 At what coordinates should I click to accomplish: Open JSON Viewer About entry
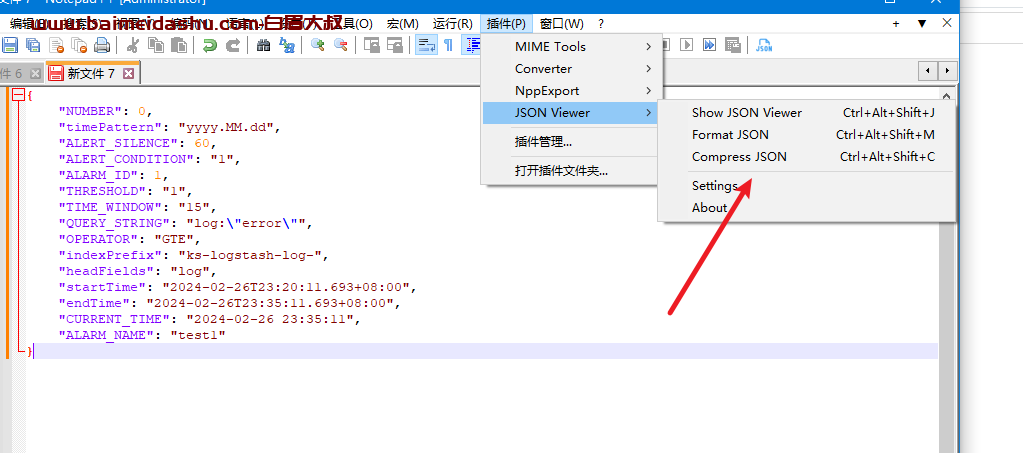[x=807, y=208]
